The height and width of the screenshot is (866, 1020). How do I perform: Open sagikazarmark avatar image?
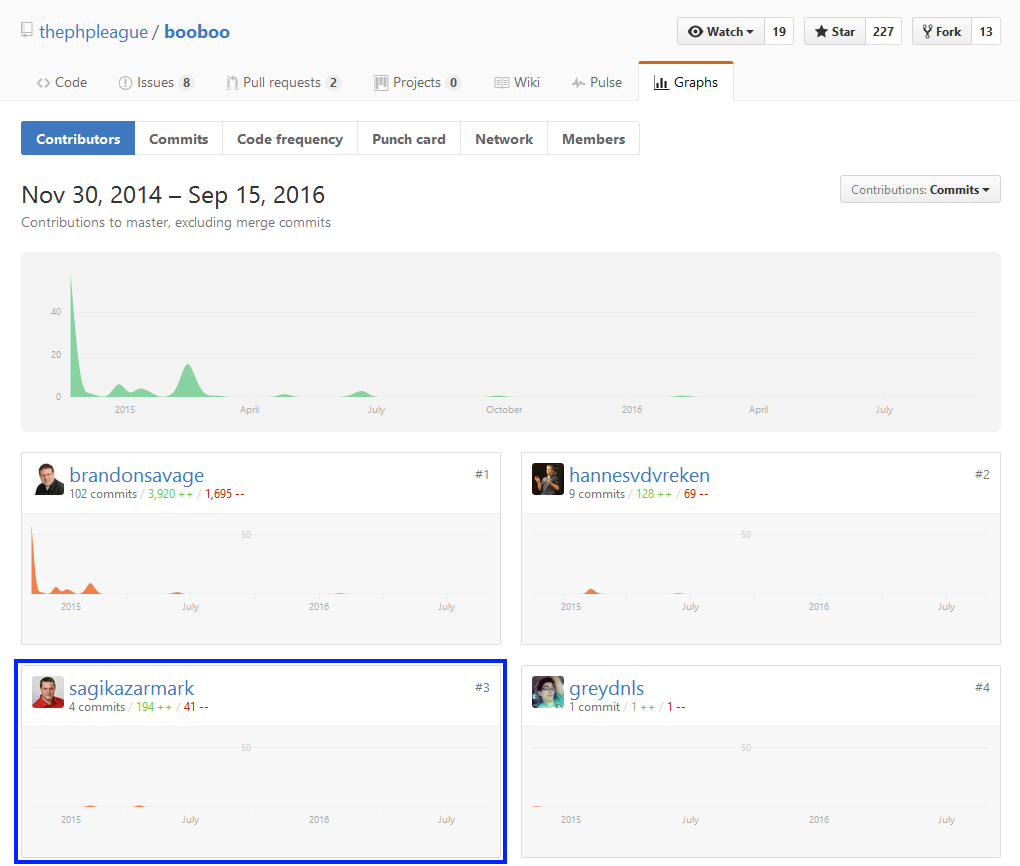coord(48,692)
